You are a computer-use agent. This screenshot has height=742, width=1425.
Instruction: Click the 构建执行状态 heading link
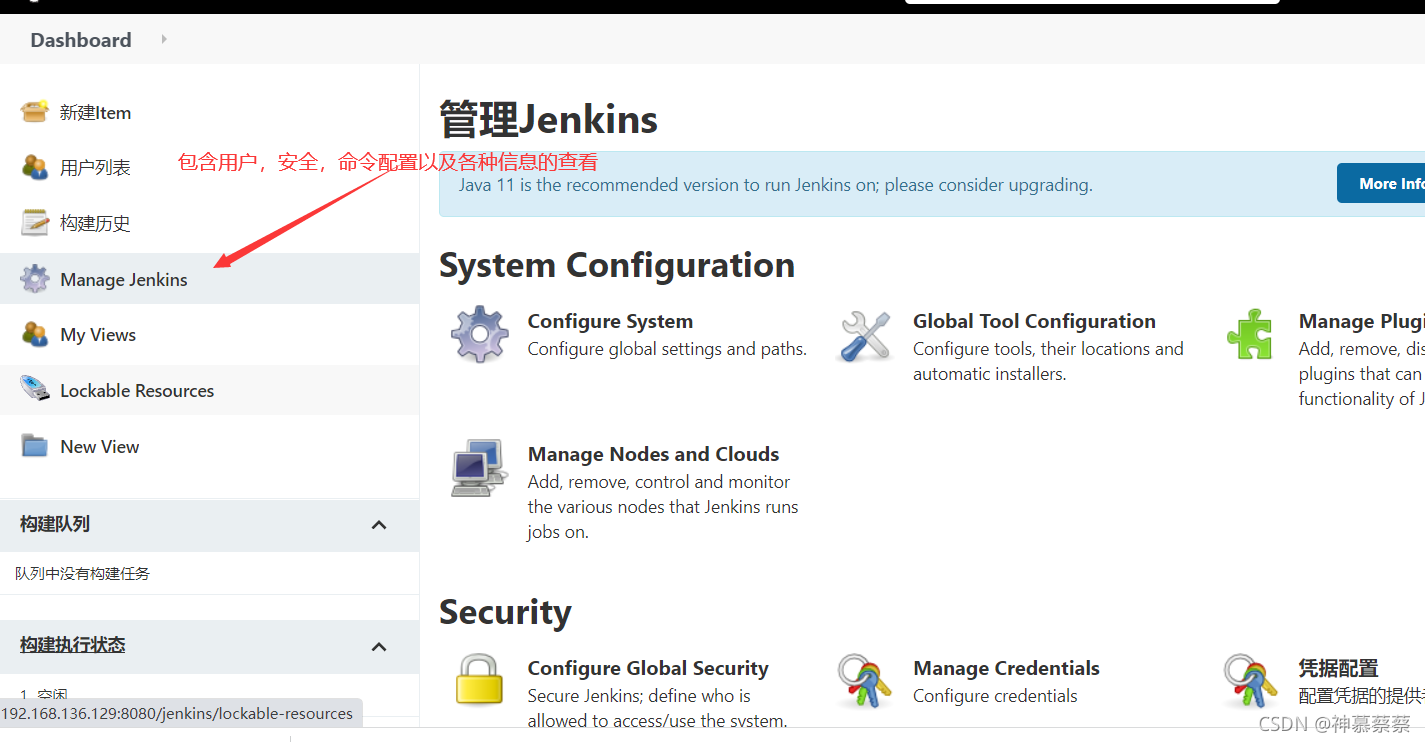point(73,645)
